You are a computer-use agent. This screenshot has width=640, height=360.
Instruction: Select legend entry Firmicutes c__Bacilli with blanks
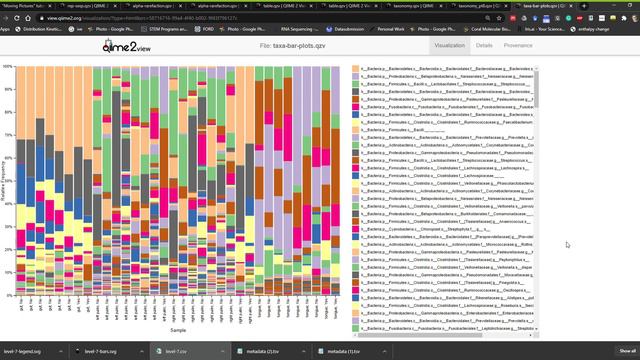403,130
